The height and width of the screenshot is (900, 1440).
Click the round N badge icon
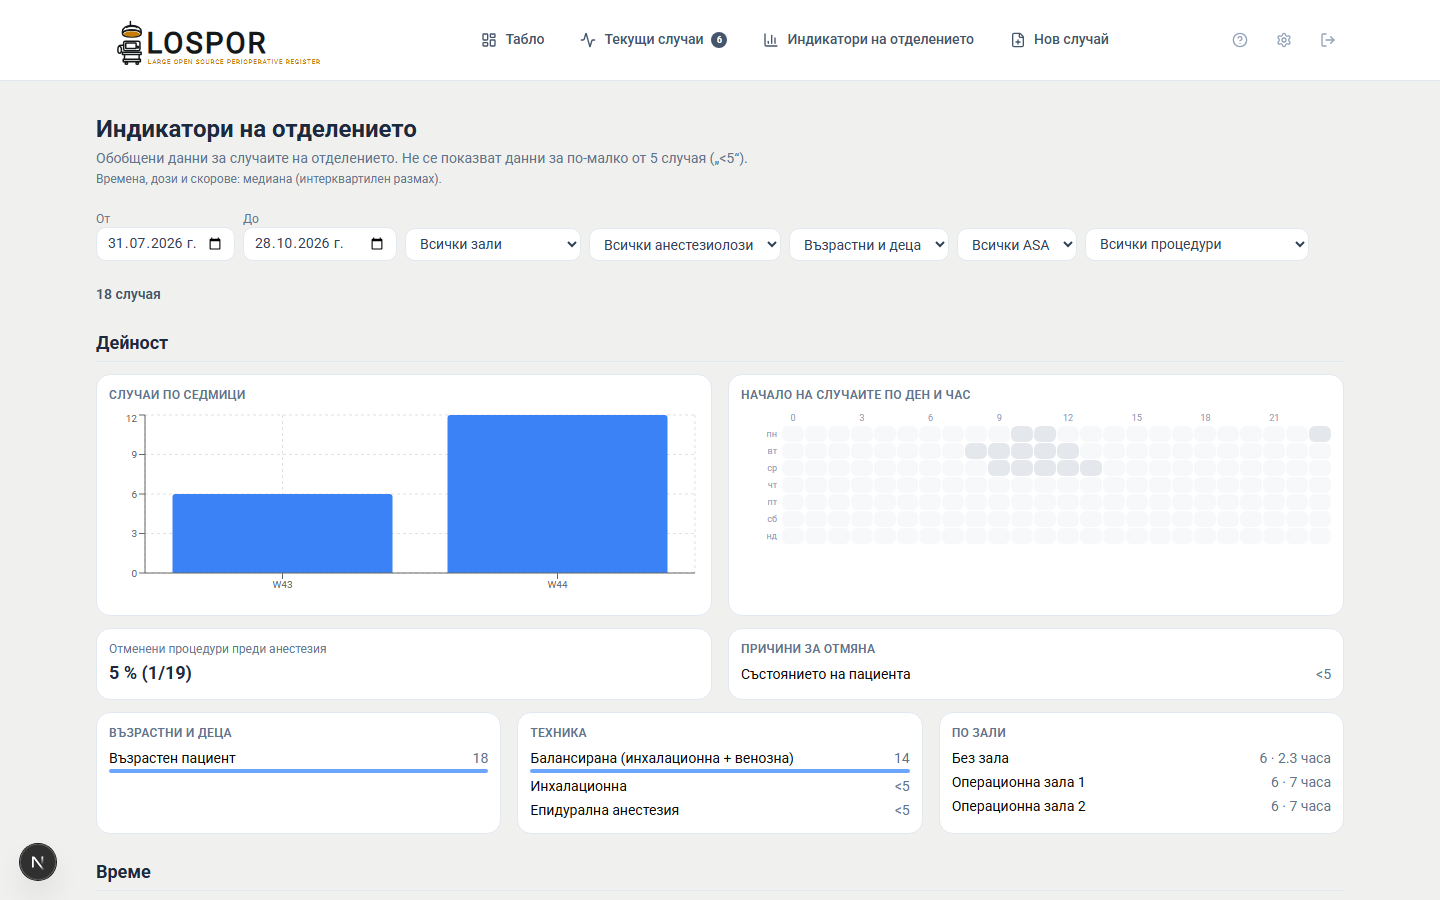[38, 862]
